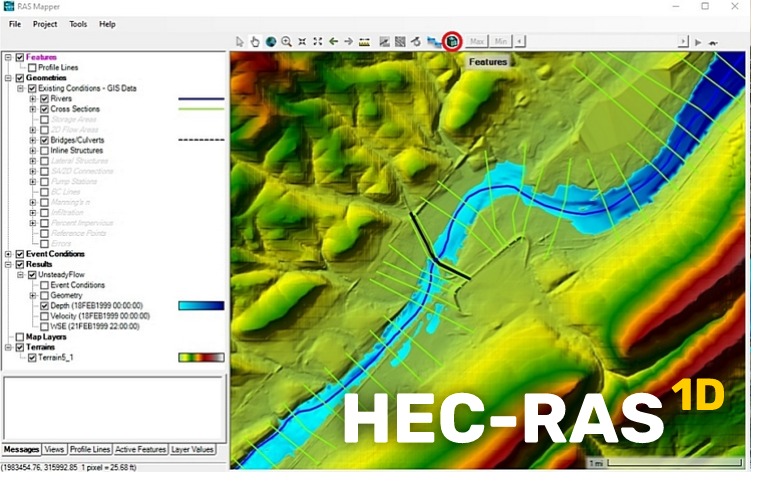Uncheck the Rivers layer
Screen dimensions: 760x486
tap(44, 99)
